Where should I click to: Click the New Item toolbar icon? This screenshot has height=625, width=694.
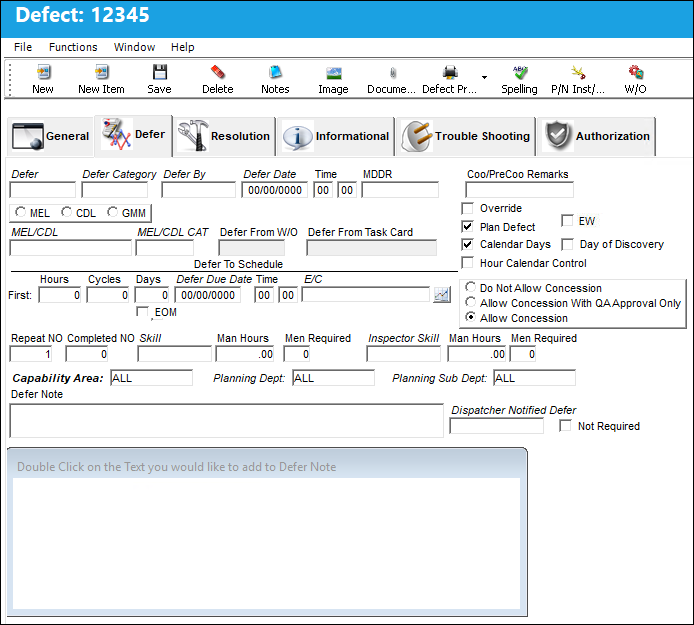101,72
